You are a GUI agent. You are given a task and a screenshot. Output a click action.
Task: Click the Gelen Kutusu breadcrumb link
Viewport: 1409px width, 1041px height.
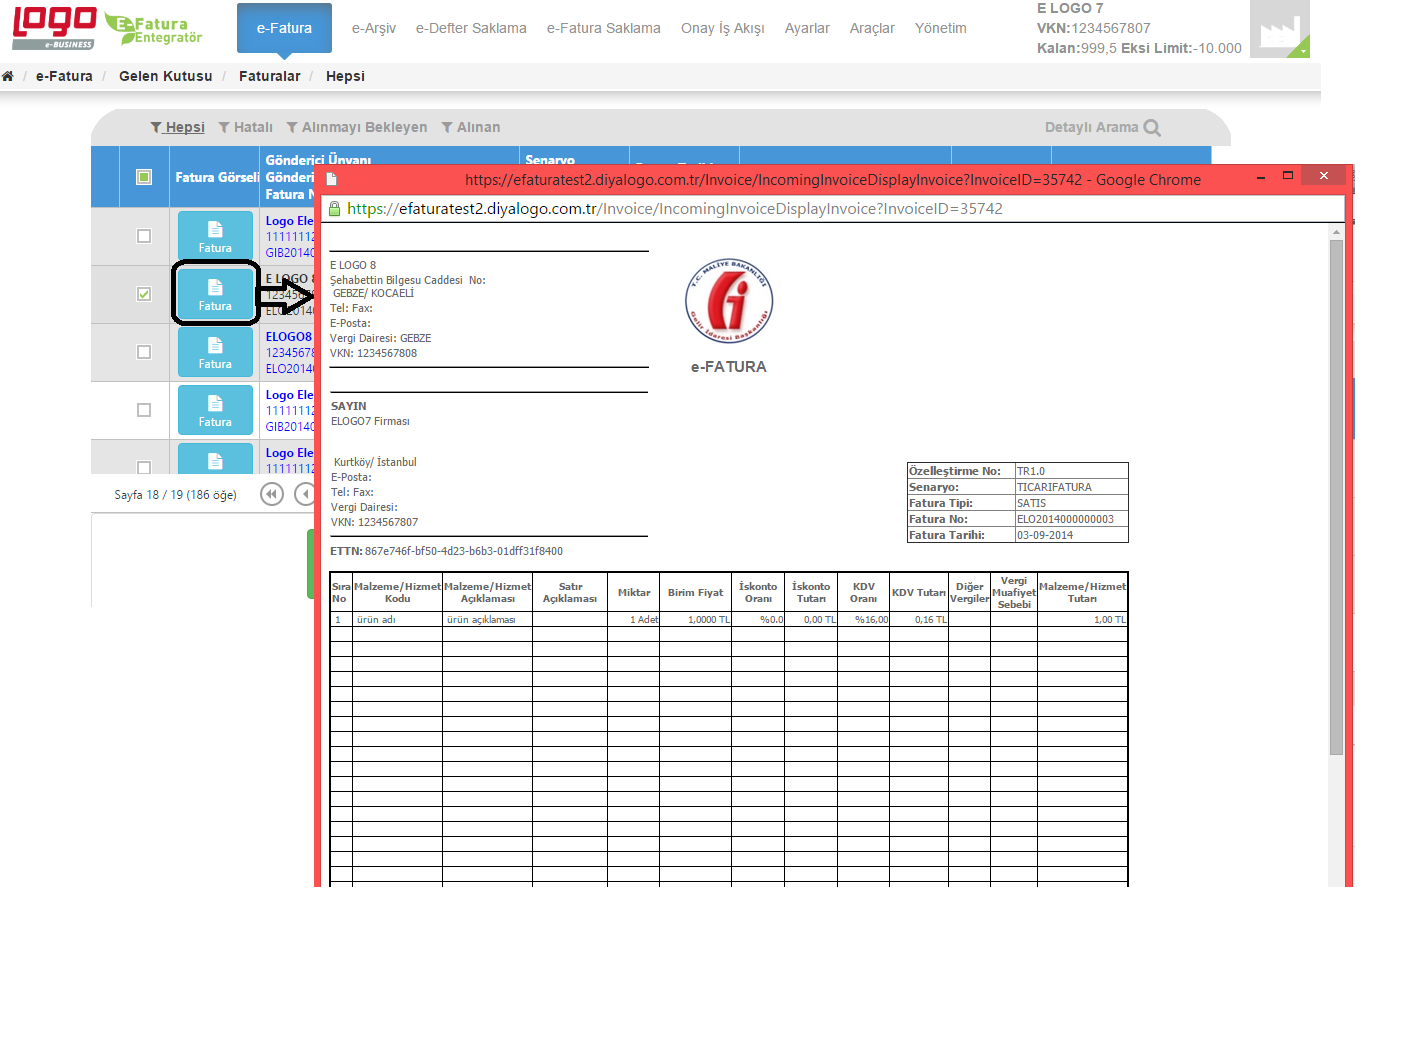166,76
